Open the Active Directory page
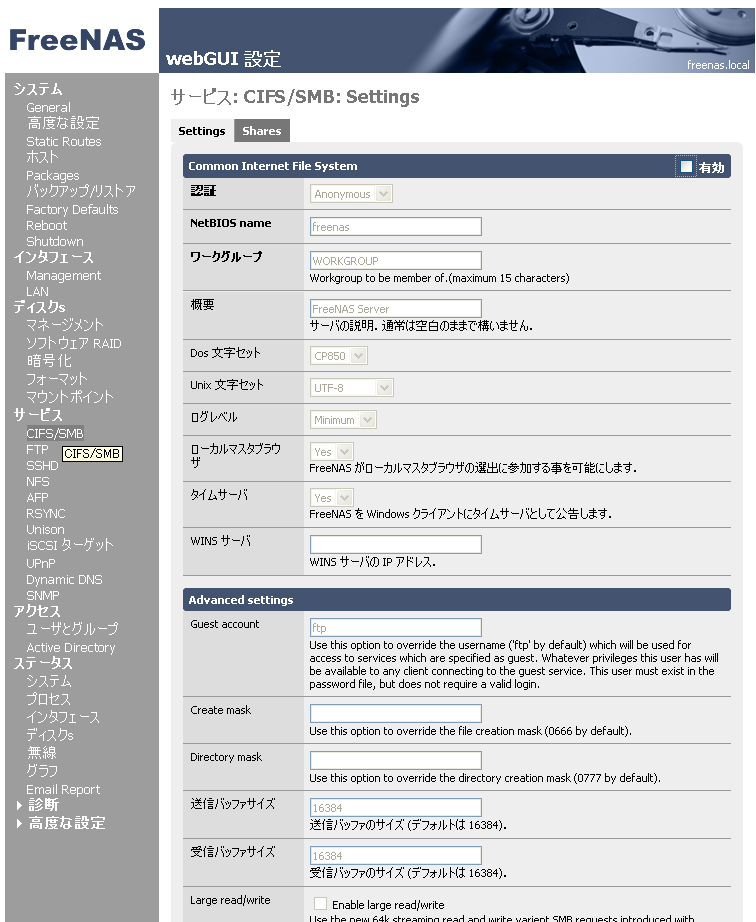This screenshot has width=756, height=922. (71, 647)
